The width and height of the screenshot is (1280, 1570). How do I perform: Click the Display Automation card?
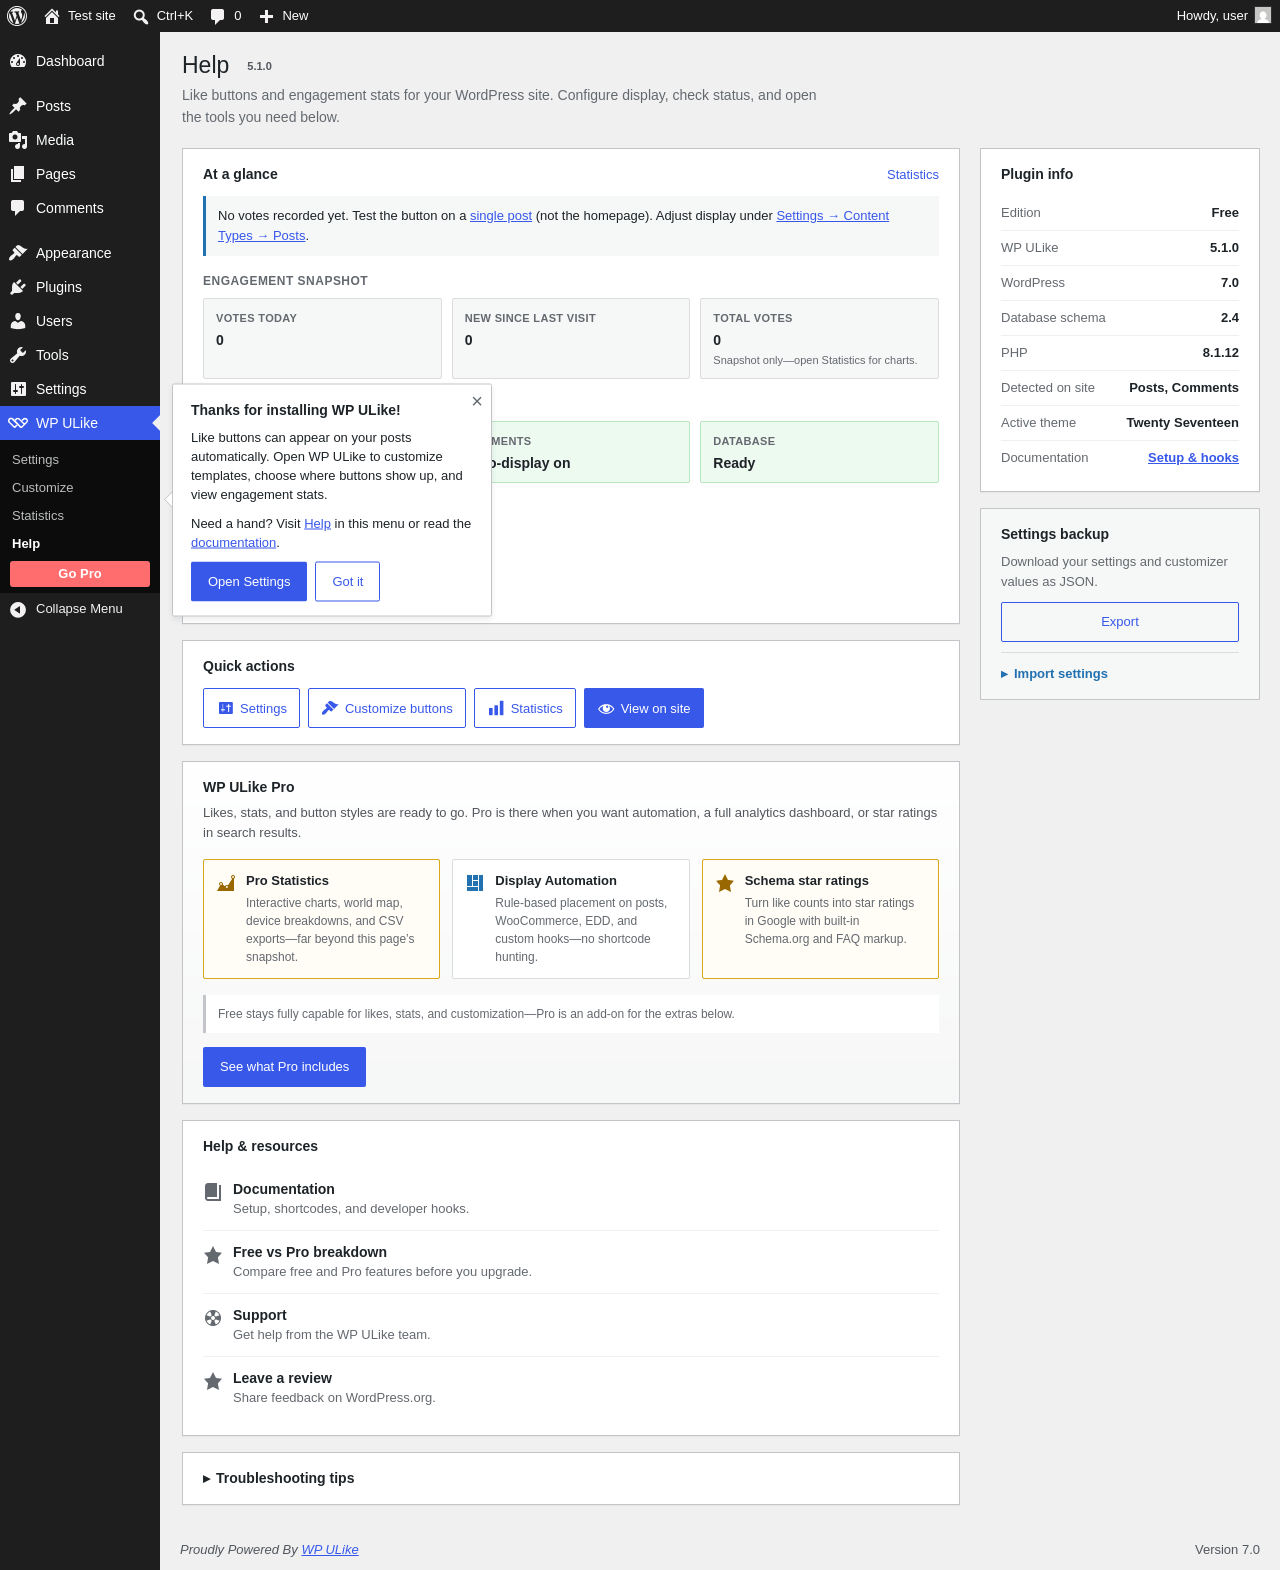pyautogui.click(x=571, y=919)
